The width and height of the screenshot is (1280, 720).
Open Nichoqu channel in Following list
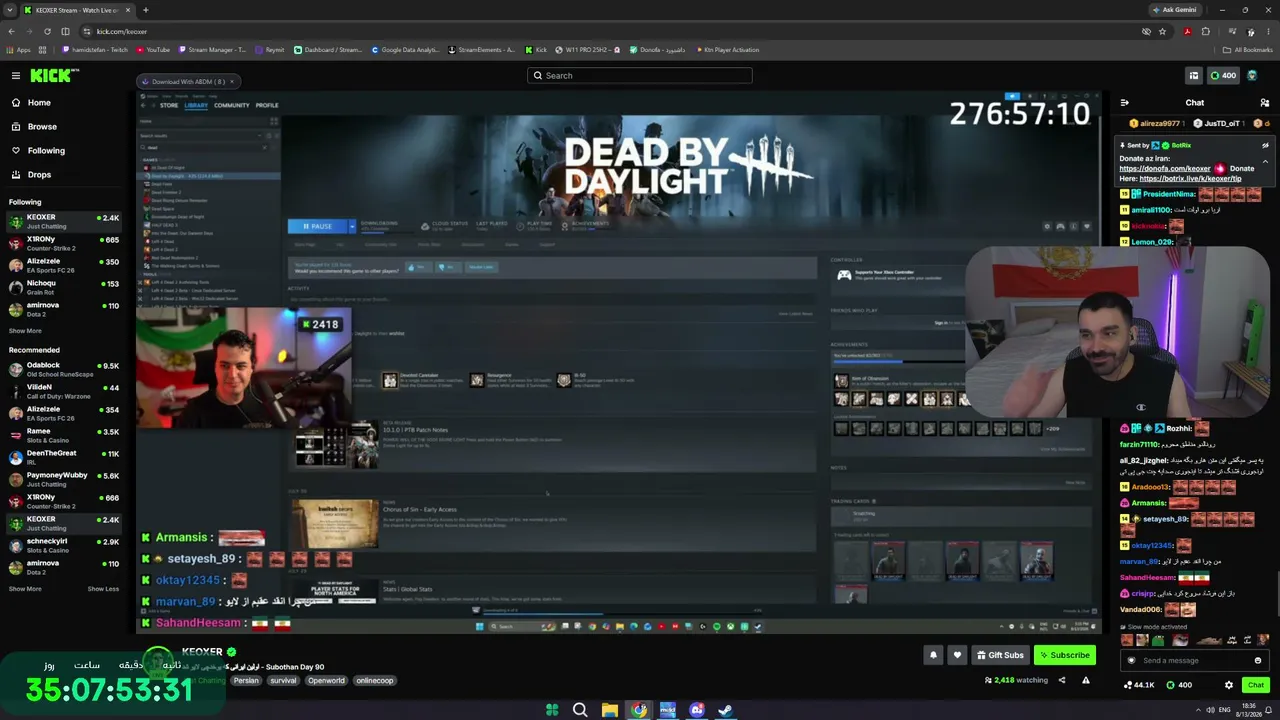(x=64, y=288)
